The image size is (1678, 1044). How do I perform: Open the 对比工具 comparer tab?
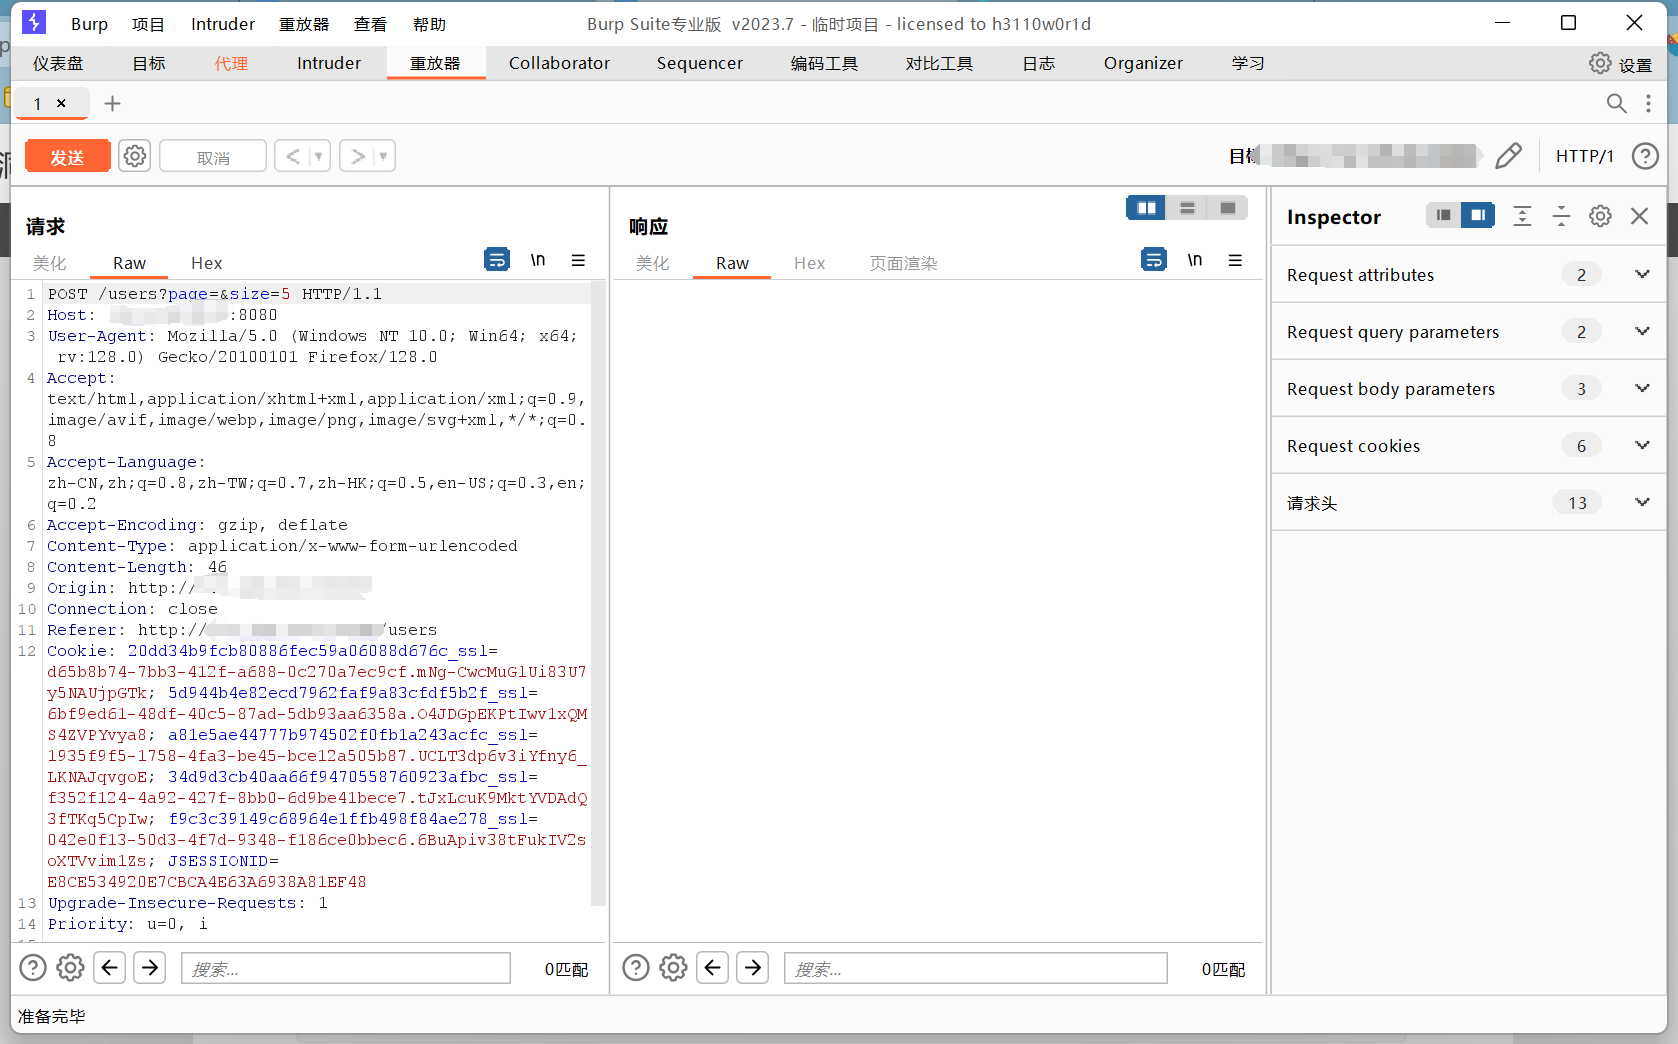939,63
